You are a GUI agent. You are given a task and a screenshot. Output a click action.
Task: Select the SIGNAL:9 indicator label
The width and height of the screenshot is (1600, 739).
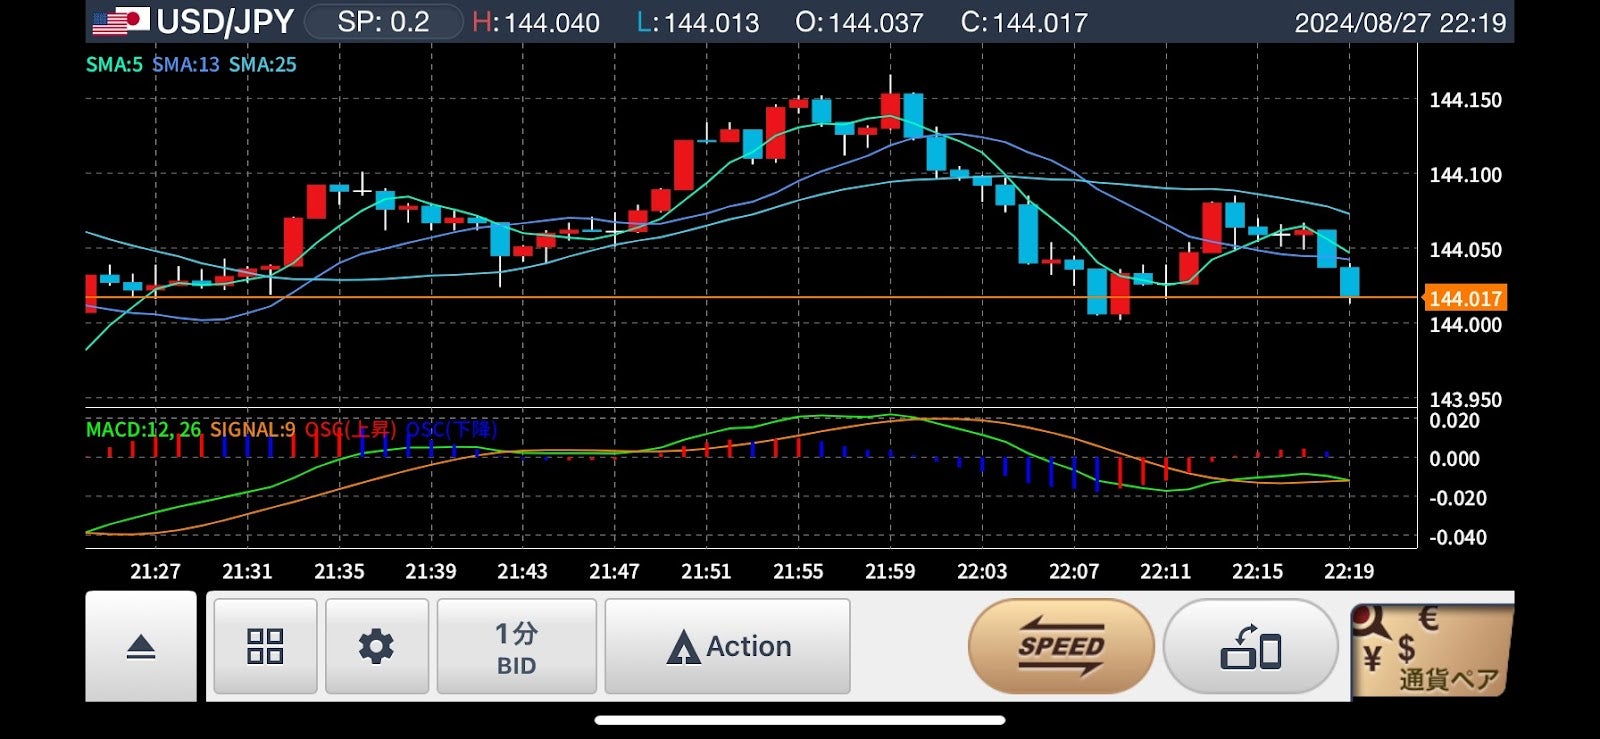point(252,429)
